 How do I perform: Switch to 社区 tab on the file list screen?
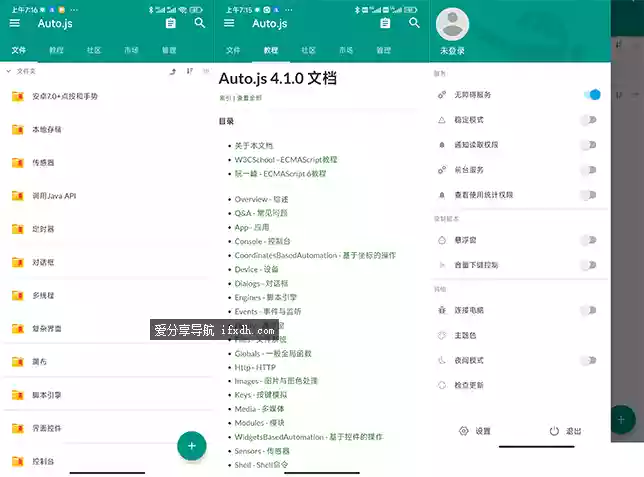pyautogui.click(x=94, y=50)
